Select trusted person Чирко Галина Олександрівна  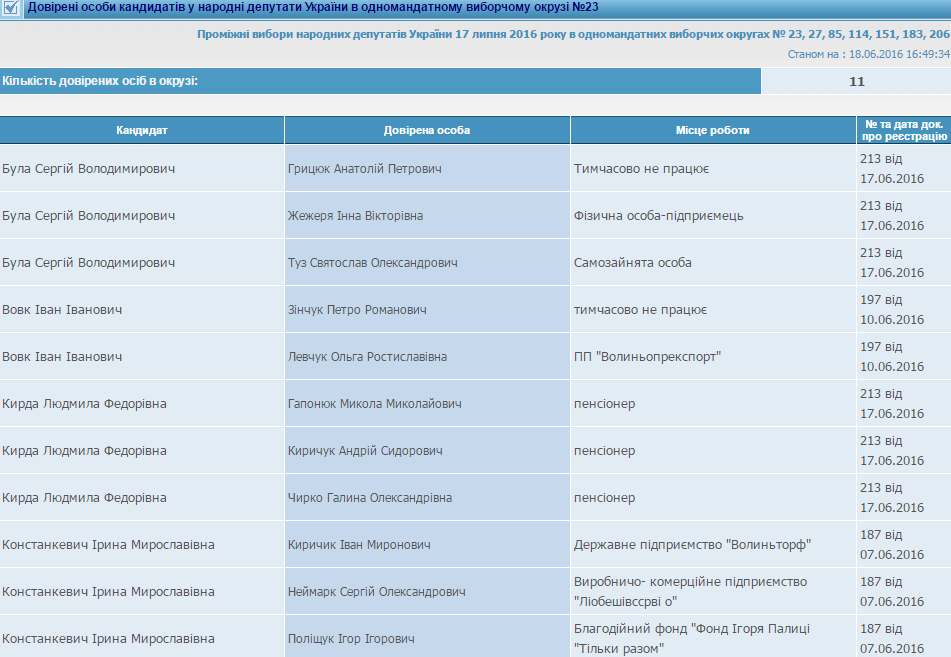[x=369, y=498]
